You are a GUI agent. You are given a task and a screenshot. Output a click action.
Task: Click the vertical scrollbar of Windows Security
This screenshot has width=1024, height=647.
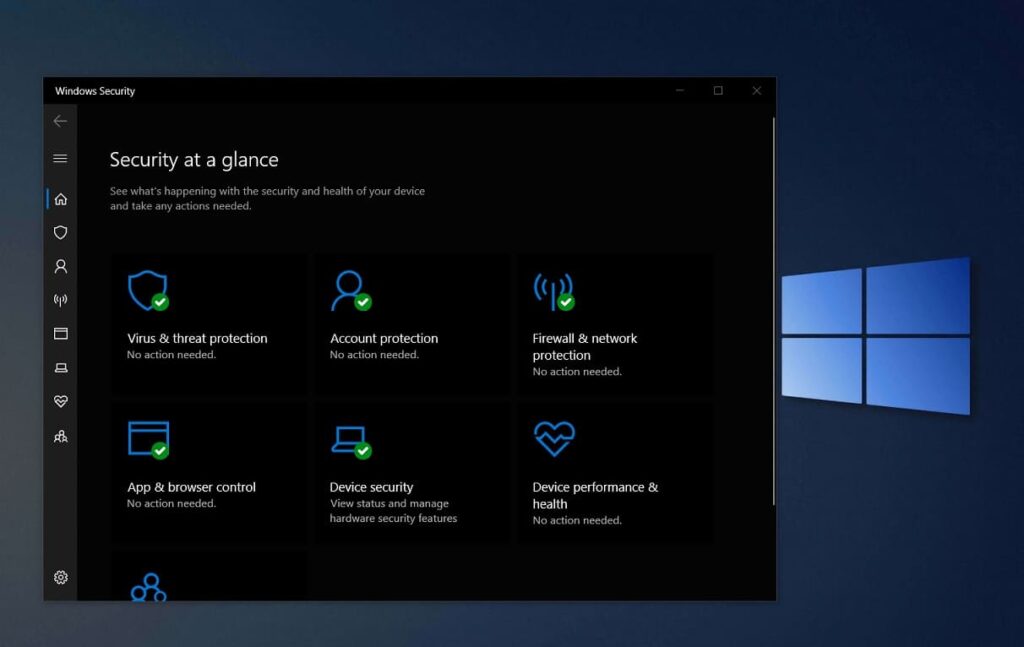pos(774,311)
